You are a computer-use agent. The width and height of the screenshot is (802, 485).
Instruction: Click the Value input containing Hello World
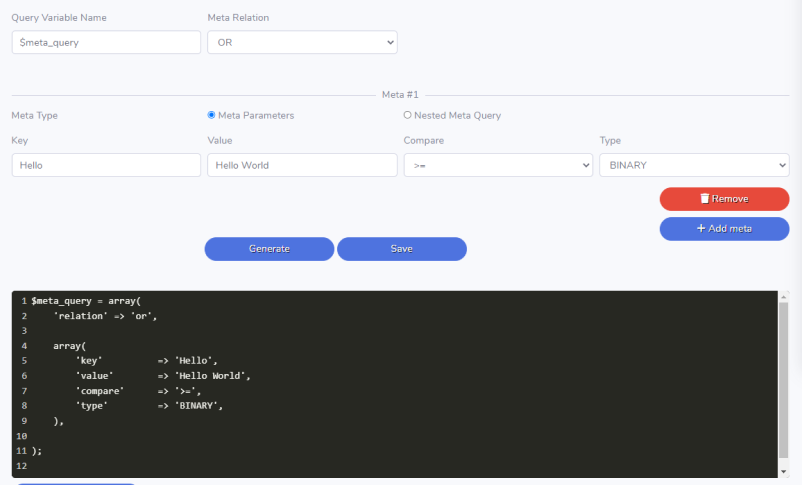[302, 165]
